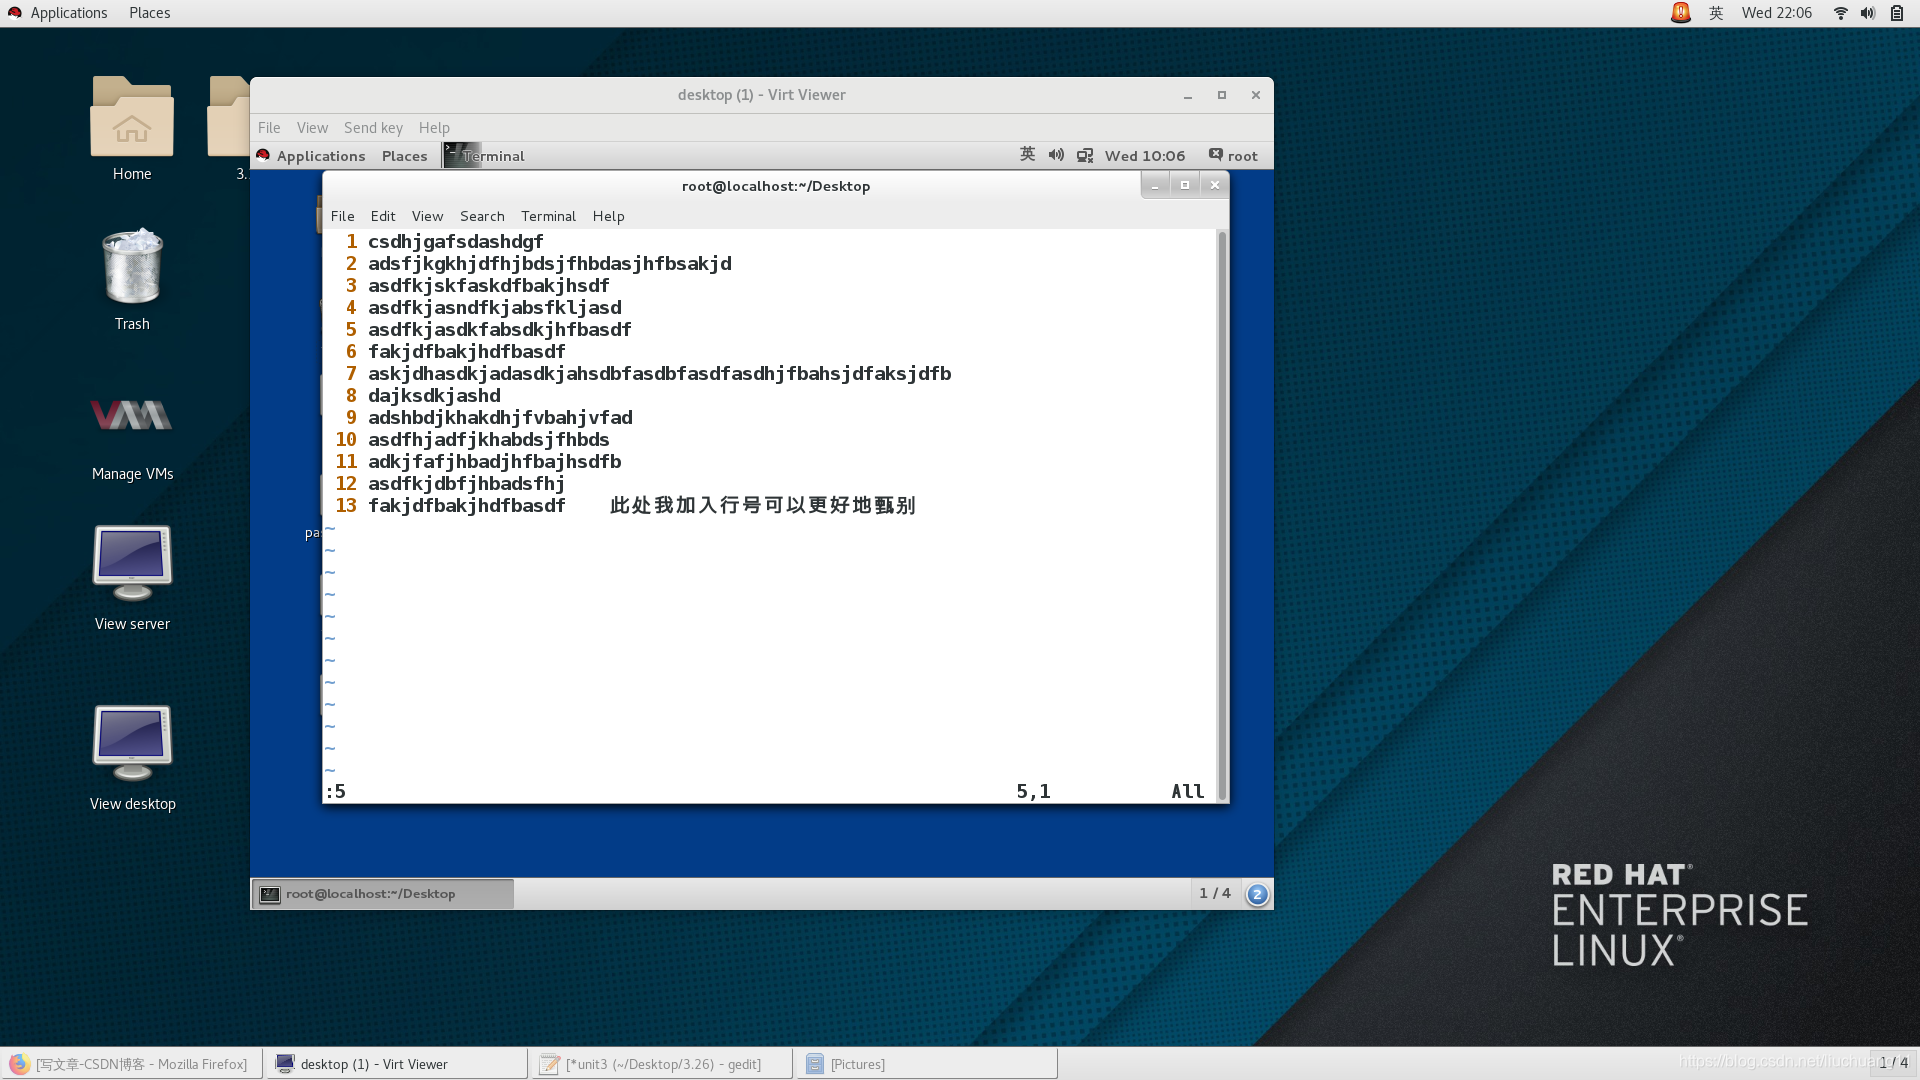Click guest network icon in Virt Viewer
The width and height of the screenshot is (1920, 1080).
[x=1085, y=155]
